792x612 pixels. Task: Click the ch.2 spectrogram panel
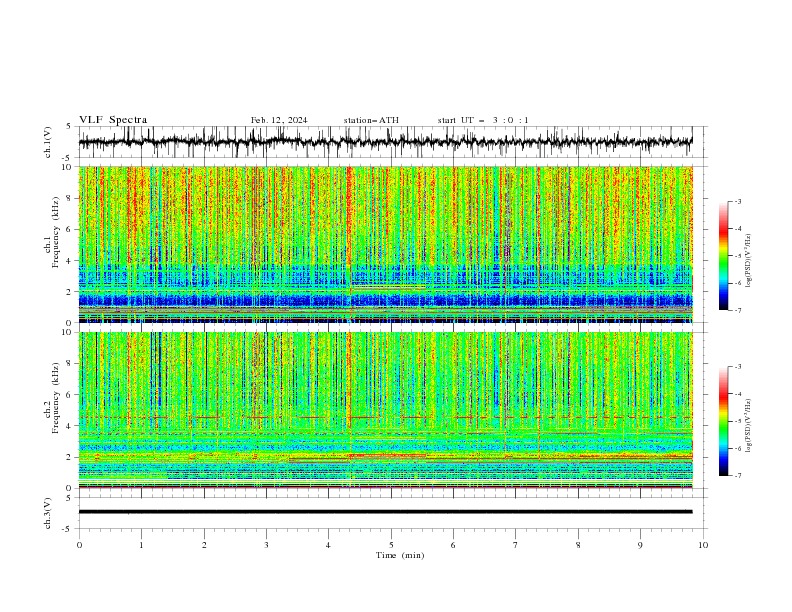tap(385, 410)
